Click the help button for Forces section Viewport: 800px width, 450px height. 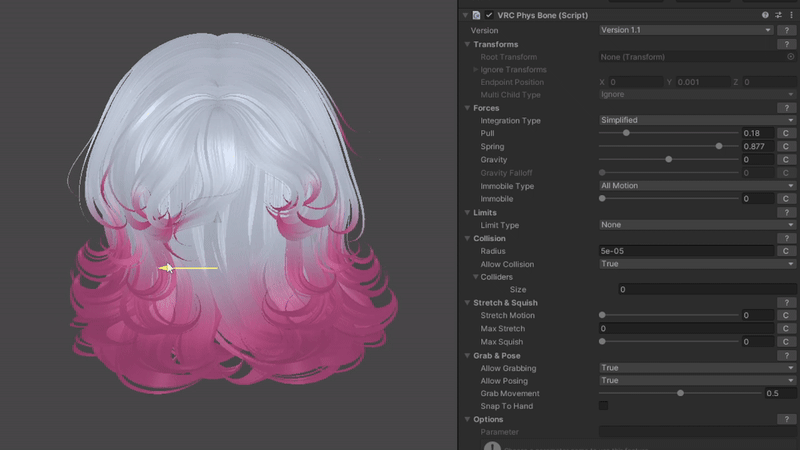786,108
